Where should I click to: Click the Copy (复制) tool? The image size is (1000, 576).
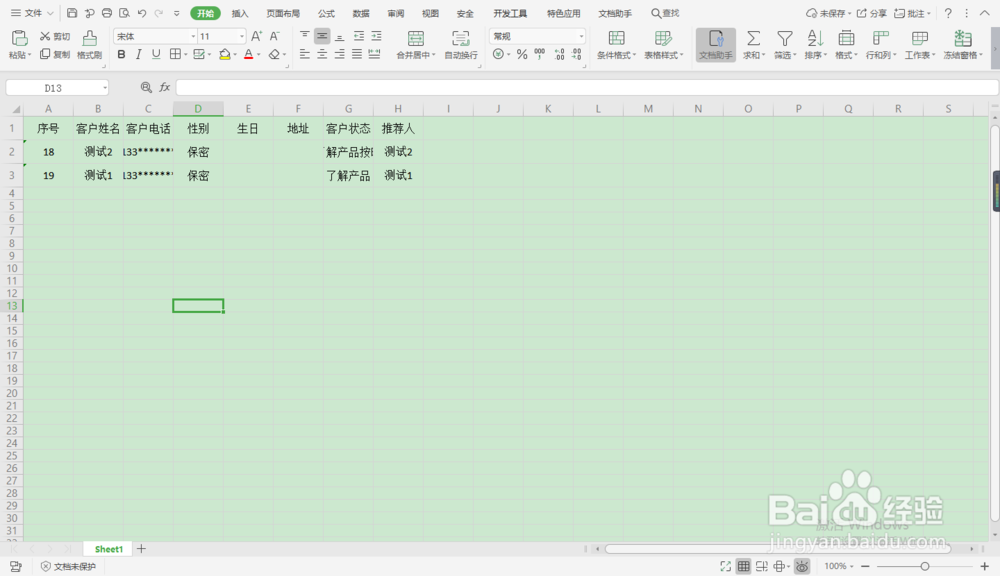point(55,54)
